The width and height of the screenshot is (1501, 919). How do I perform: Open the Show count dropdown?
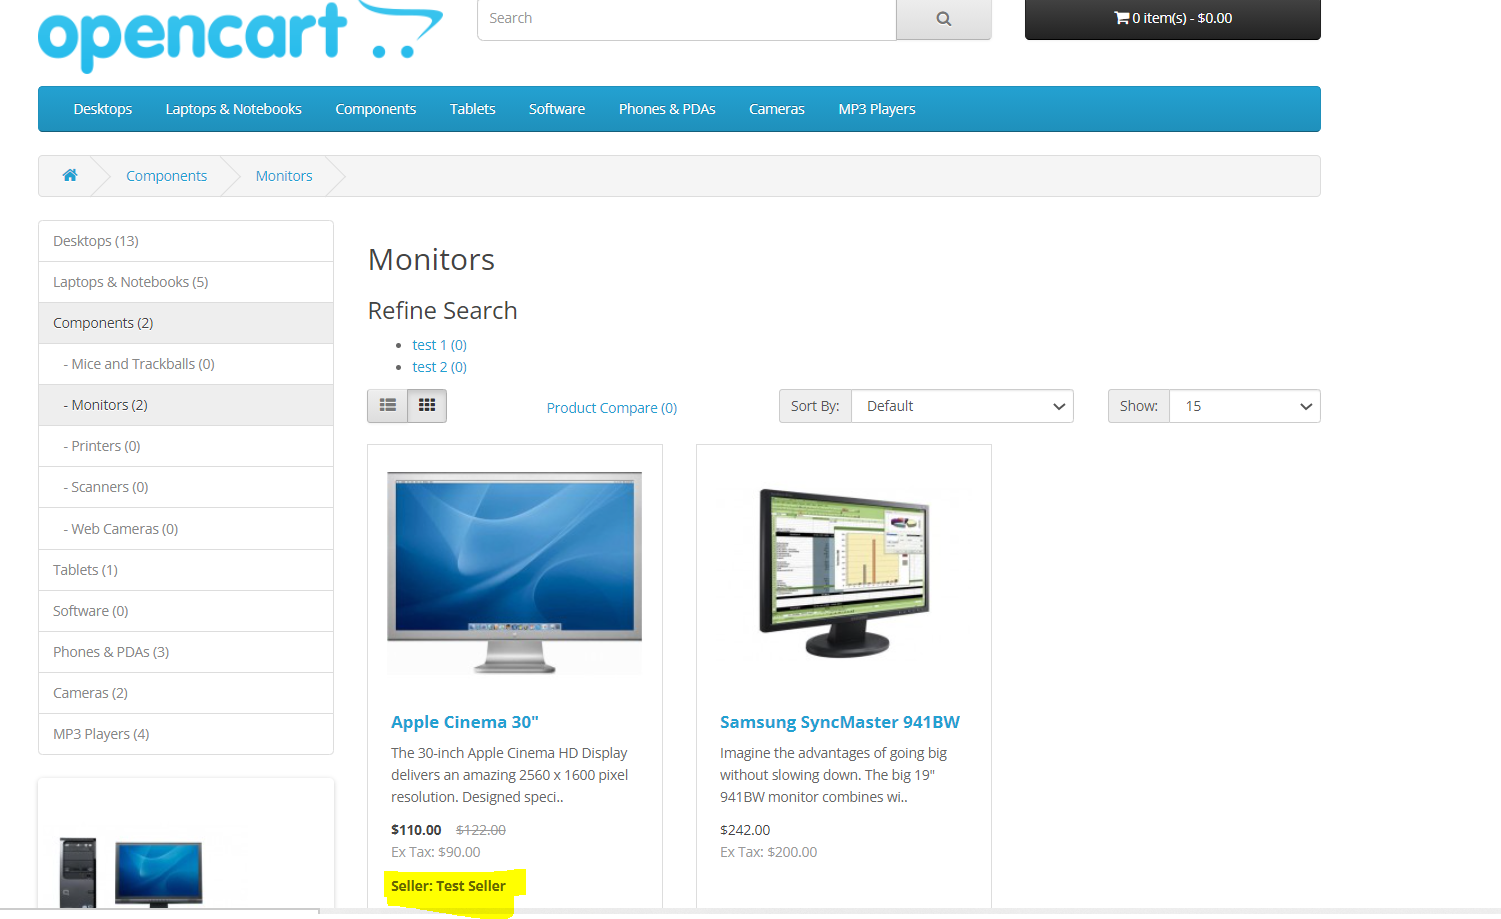point(1245,406)
